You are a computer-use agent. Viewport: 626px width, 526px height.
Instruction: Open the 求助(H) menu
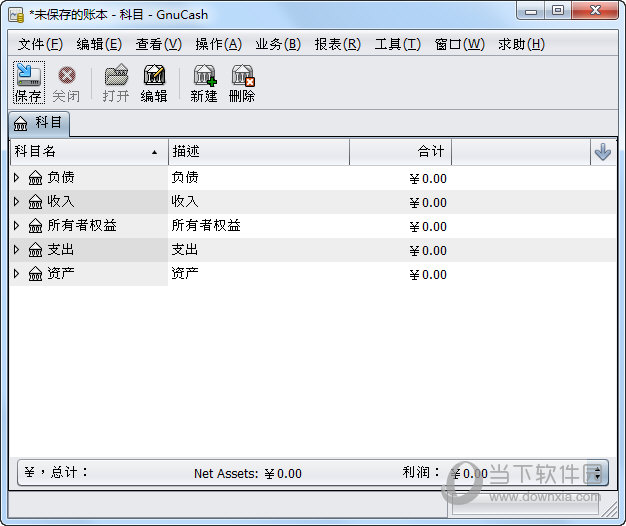tap(521, 44)
